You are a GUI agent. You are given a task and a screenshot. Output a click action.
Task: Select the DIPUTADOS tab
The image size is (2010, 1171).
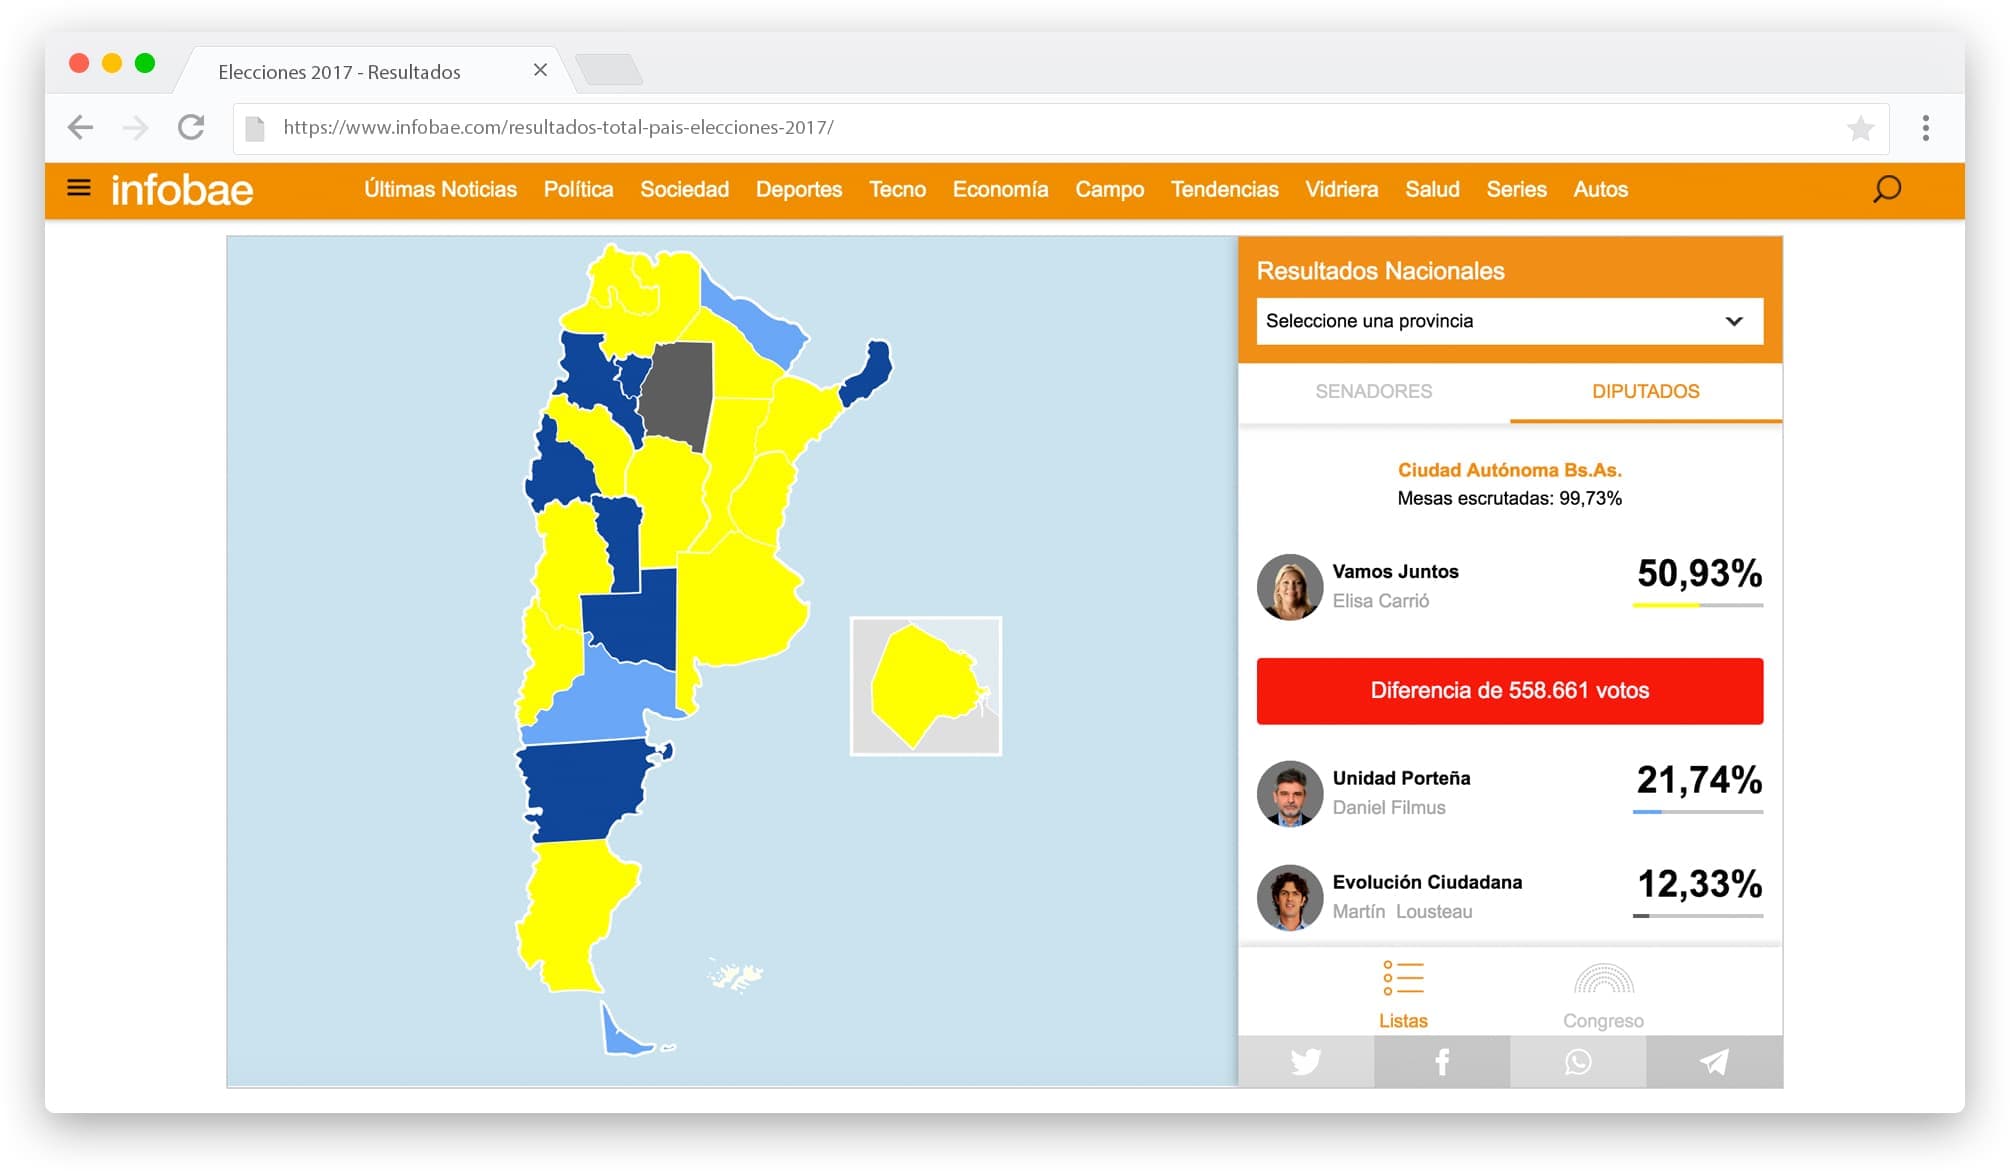pos(1645,391)
